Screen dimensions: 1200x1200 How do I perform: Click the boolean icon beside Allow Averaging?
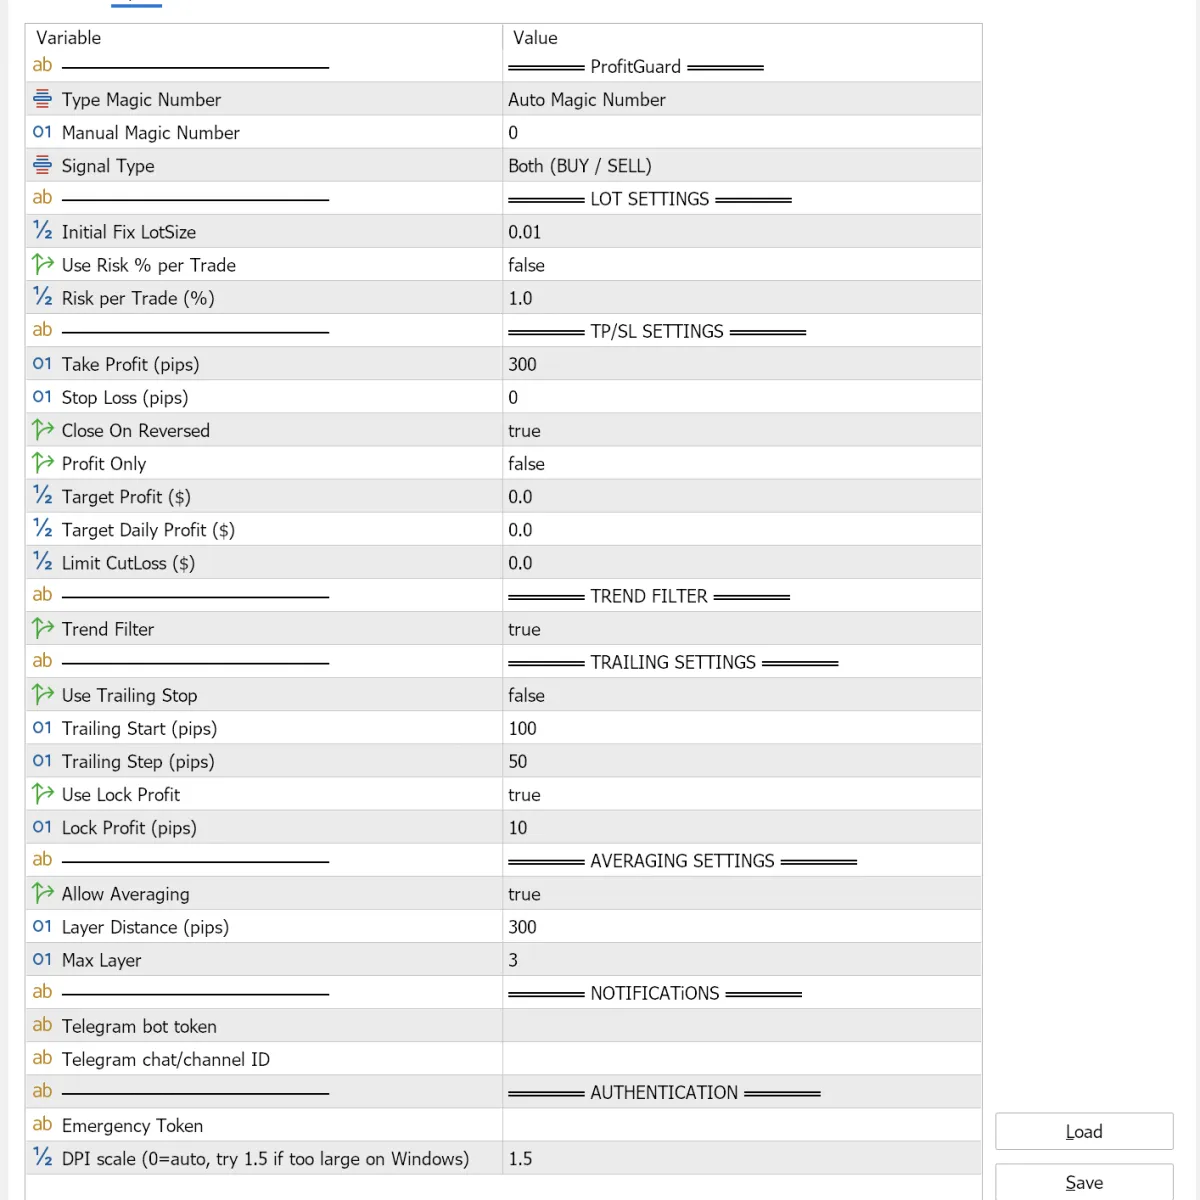coord(42,893)
